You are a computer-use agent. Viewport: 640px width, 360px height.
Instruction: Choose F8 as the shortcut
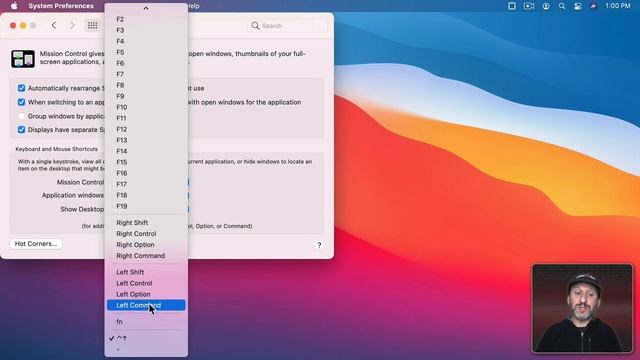click(x=146, y=85)
